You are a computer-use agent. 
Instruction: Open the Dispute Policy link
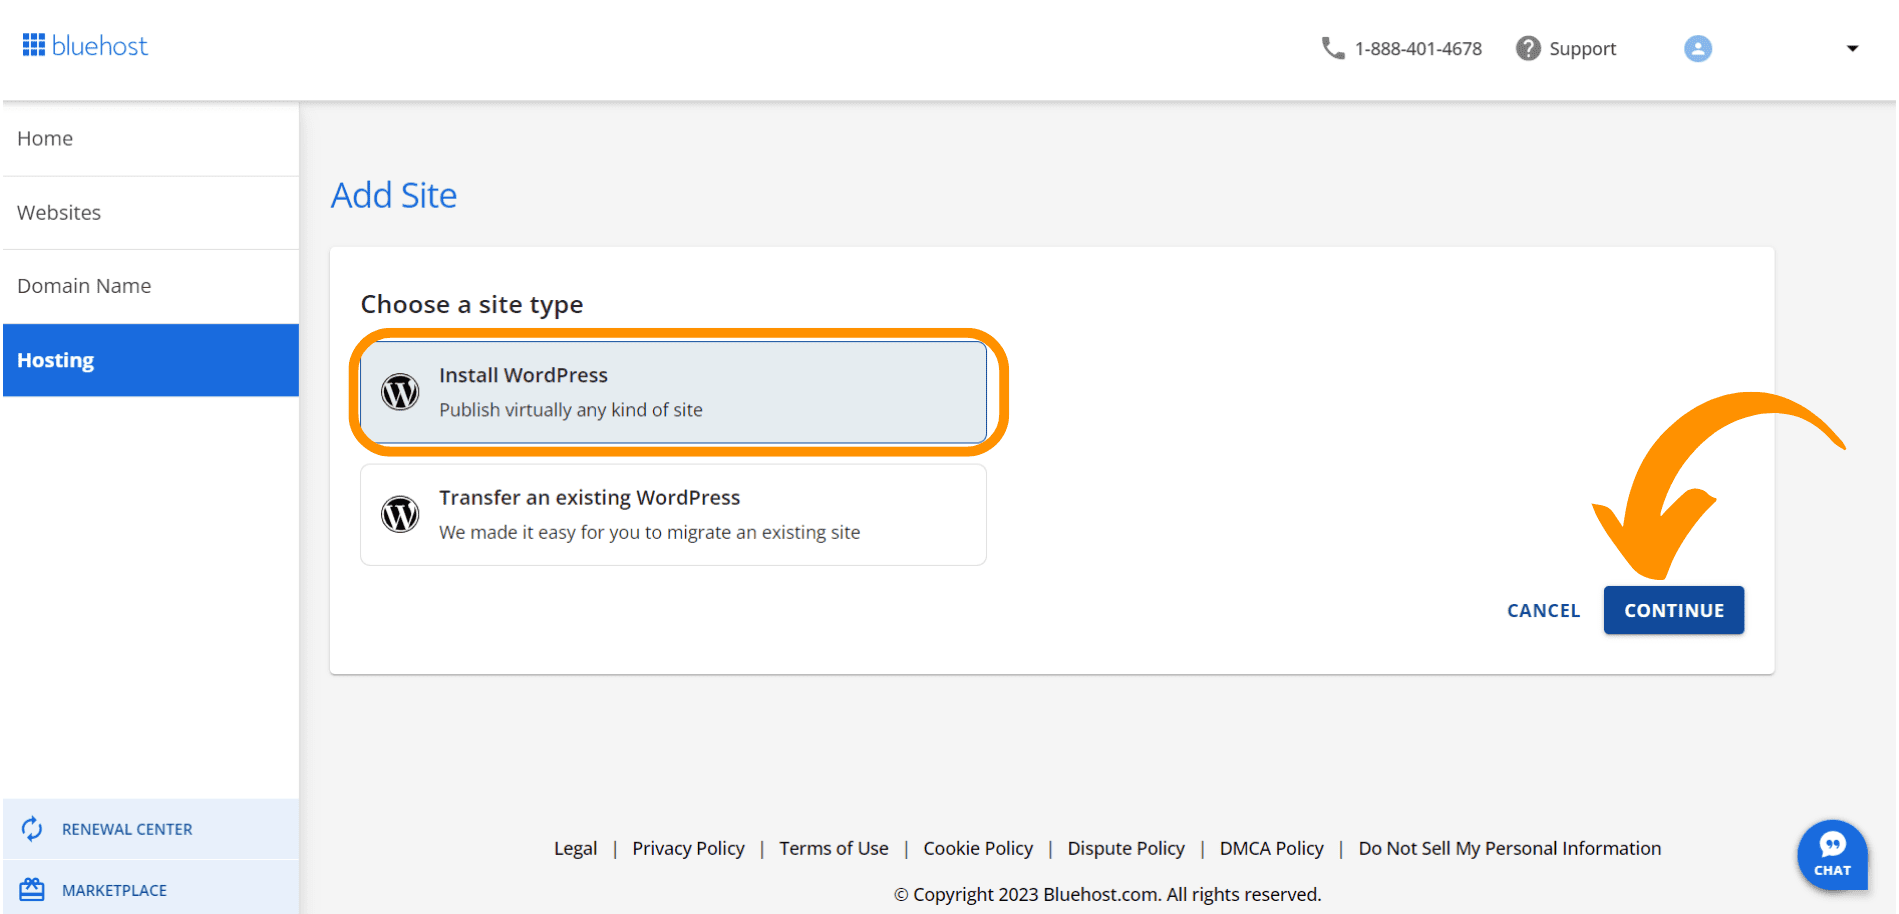(x=1126, y=848)
